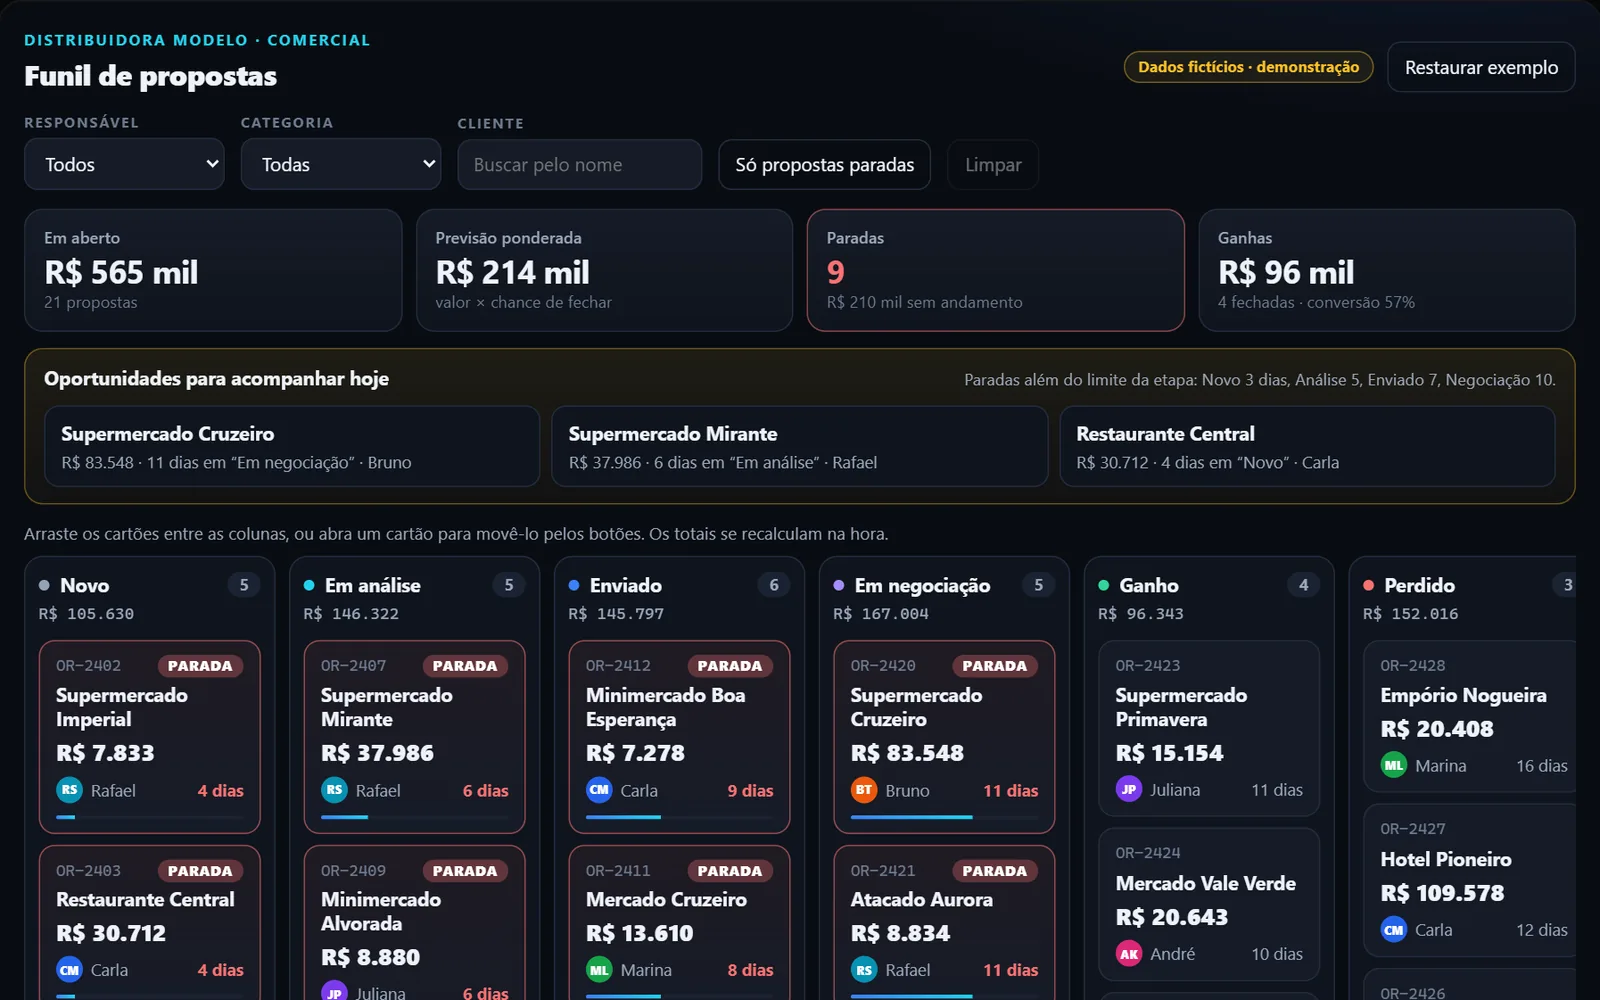Click the Limpar button
This screenshot has height=1000, width=1600.
tap(993, 165)
